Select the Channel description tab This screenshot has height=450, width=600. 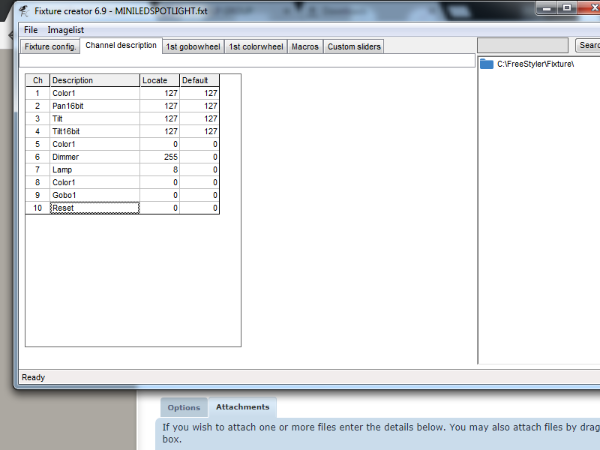pyautogui.click(x=121, y=46)
